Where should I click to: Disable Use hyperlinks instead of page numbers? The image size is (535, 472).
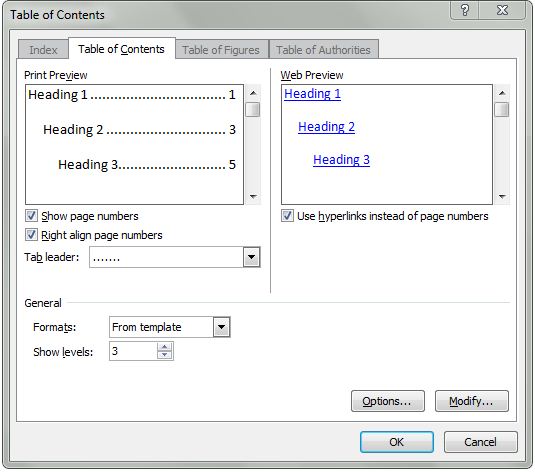pos(287,216)
